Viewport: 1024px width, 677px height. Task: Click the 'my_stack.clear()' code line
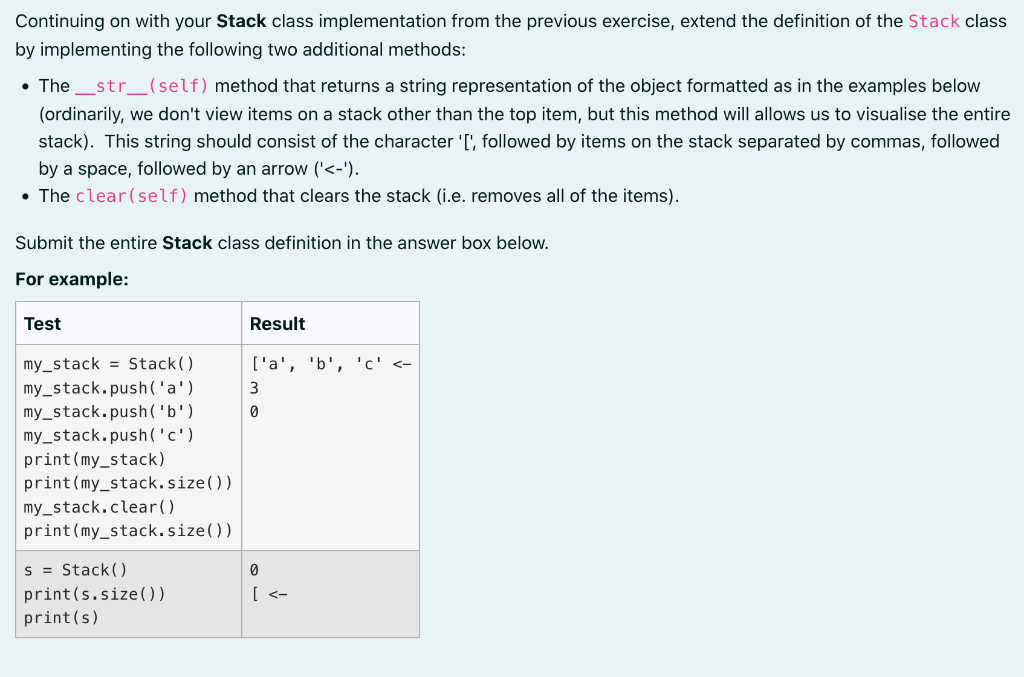click(99, 507)
